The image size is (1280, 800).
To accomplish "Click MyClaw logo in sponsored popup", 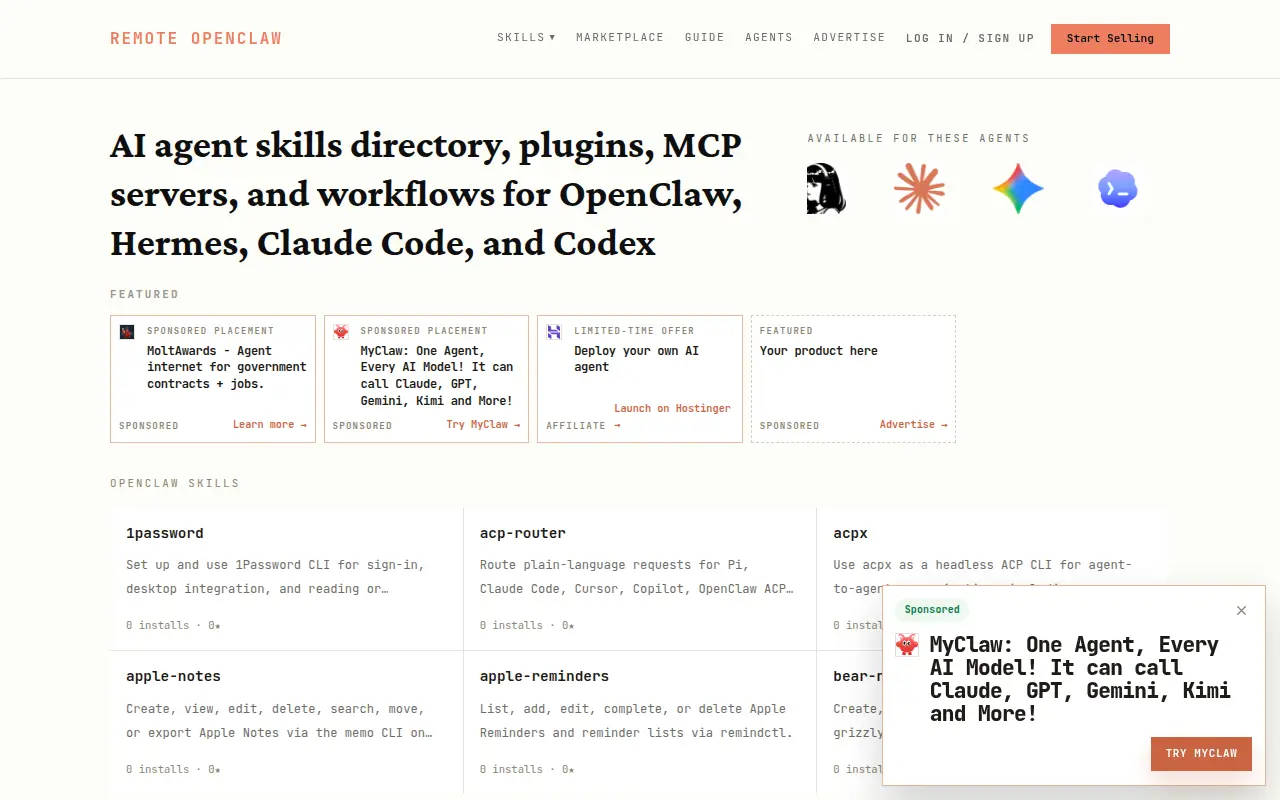I will 907,645.
